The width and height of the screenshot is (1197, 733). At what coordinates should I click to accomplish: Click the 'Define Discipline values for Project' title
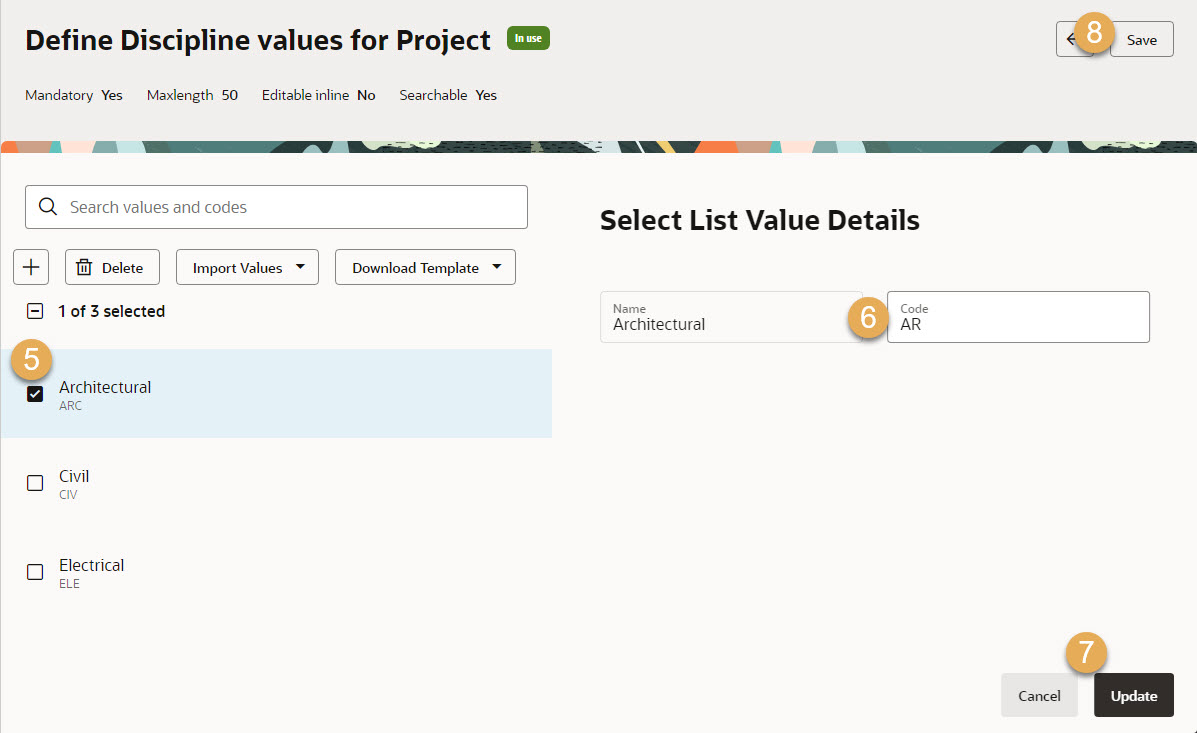tap(258, 40)
